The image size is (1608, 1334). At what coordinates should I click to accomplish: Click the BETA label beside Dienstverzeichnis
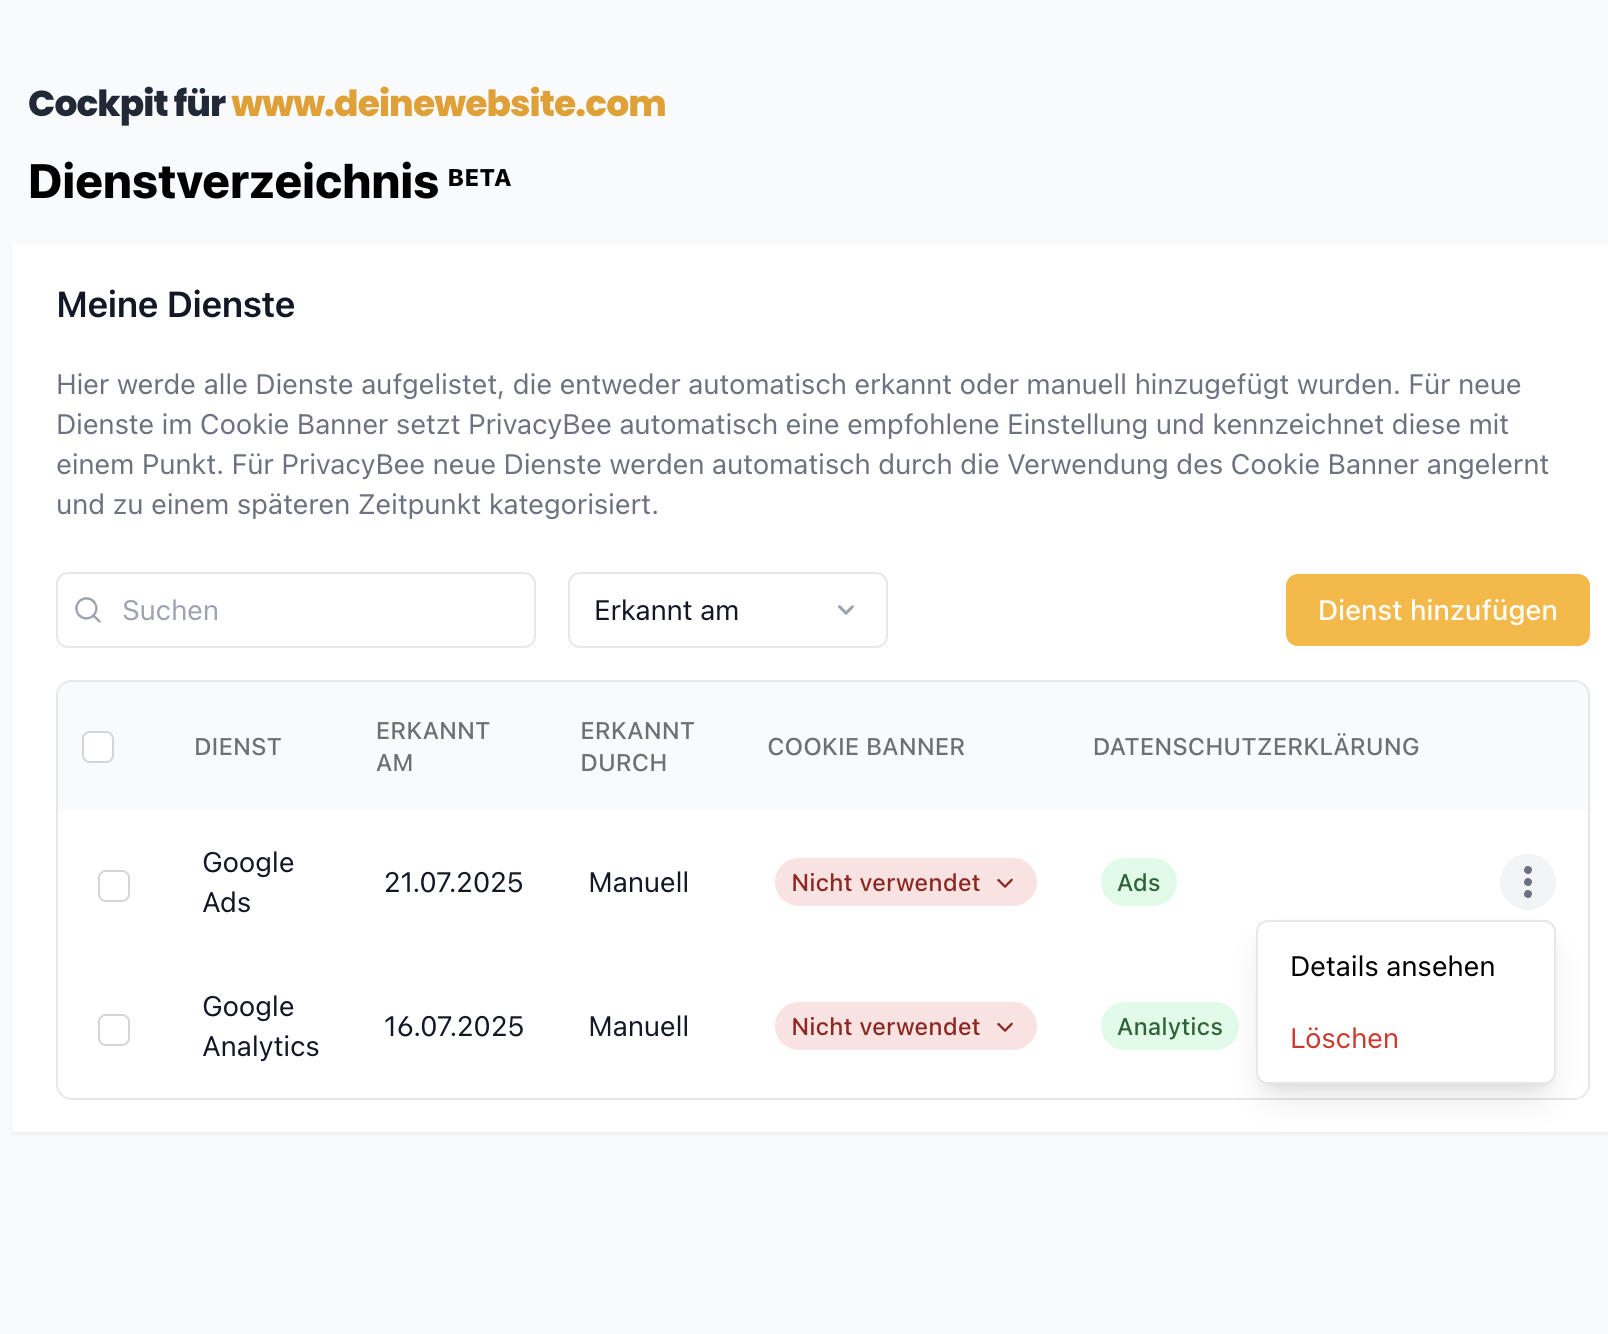coord(479,178)
